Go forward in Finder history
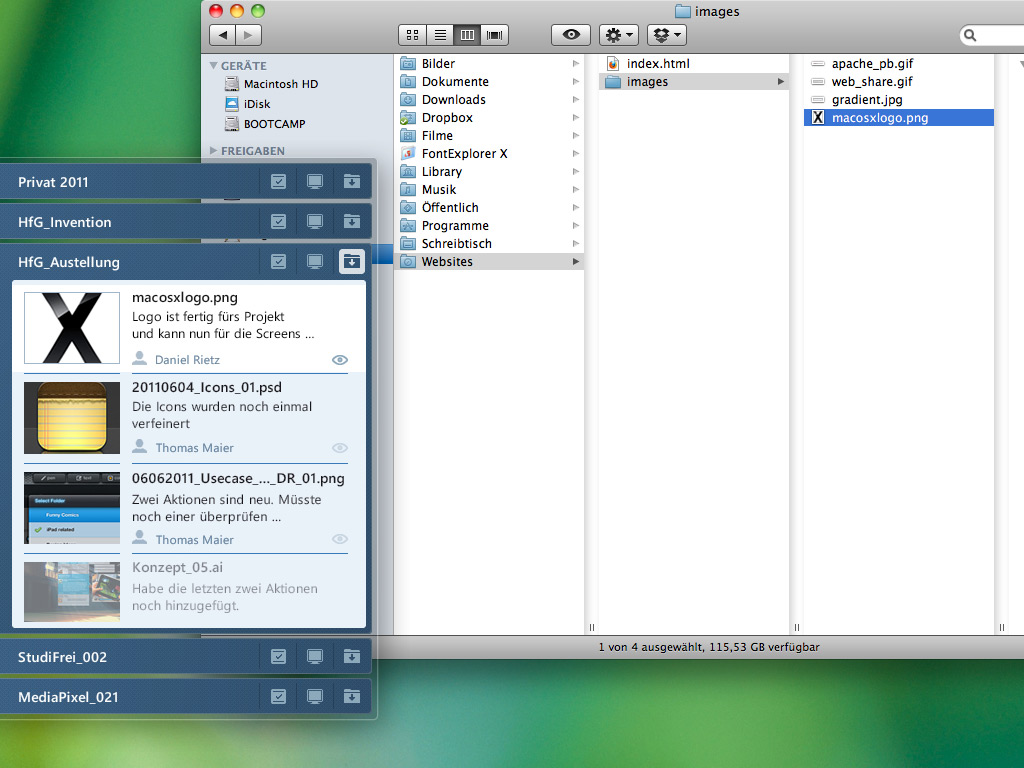Viewport: 1024px width, 768px height. coord(248,35)
